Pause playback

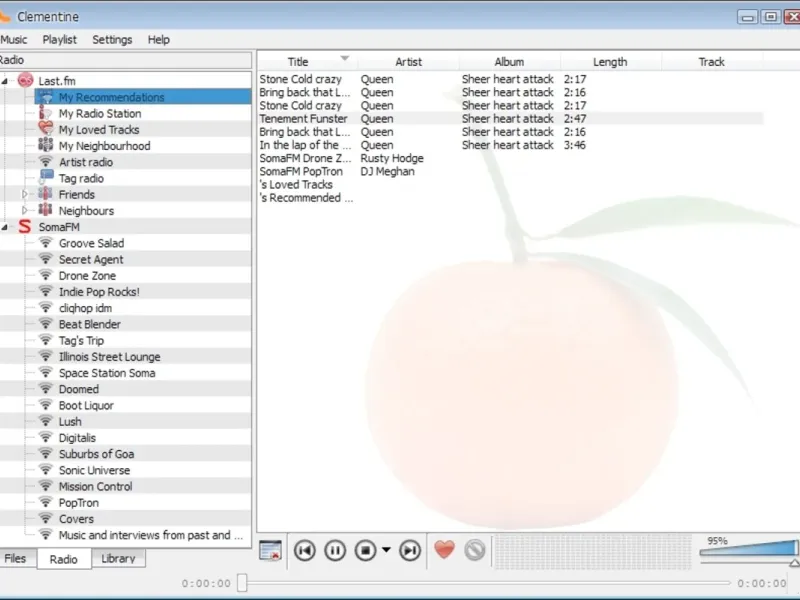tap(335, 551)
